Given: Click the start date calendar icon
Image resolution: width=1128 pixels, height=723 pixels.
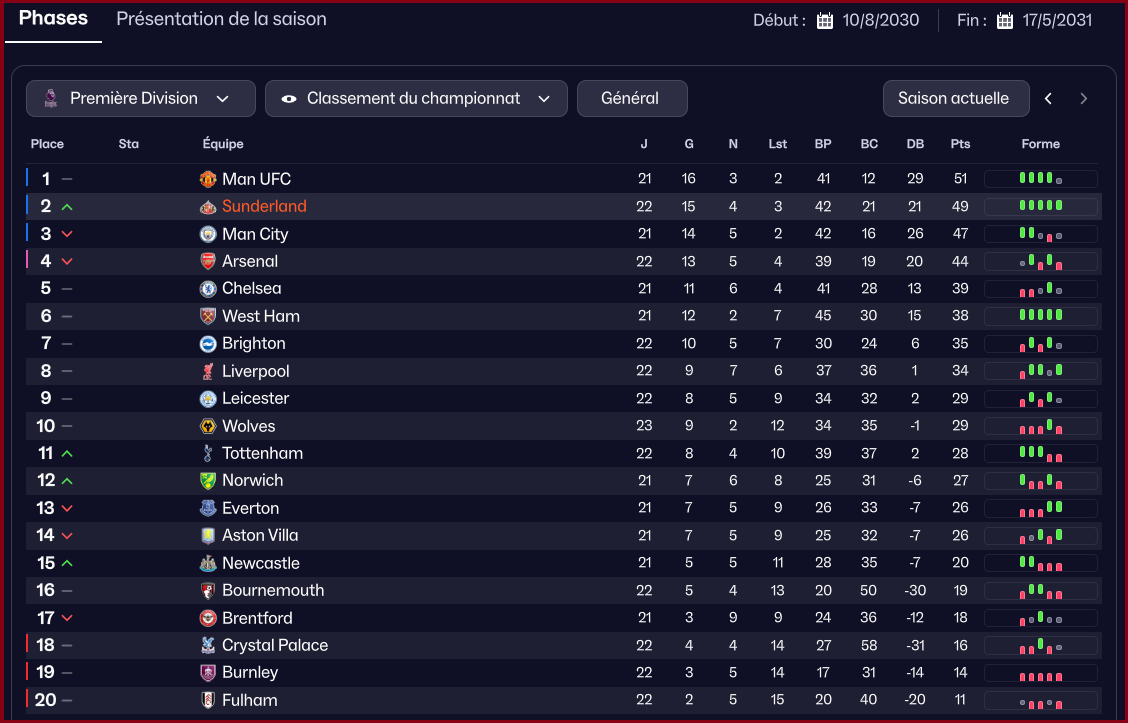Looking at the screenshot, I should tap(825, 21).
